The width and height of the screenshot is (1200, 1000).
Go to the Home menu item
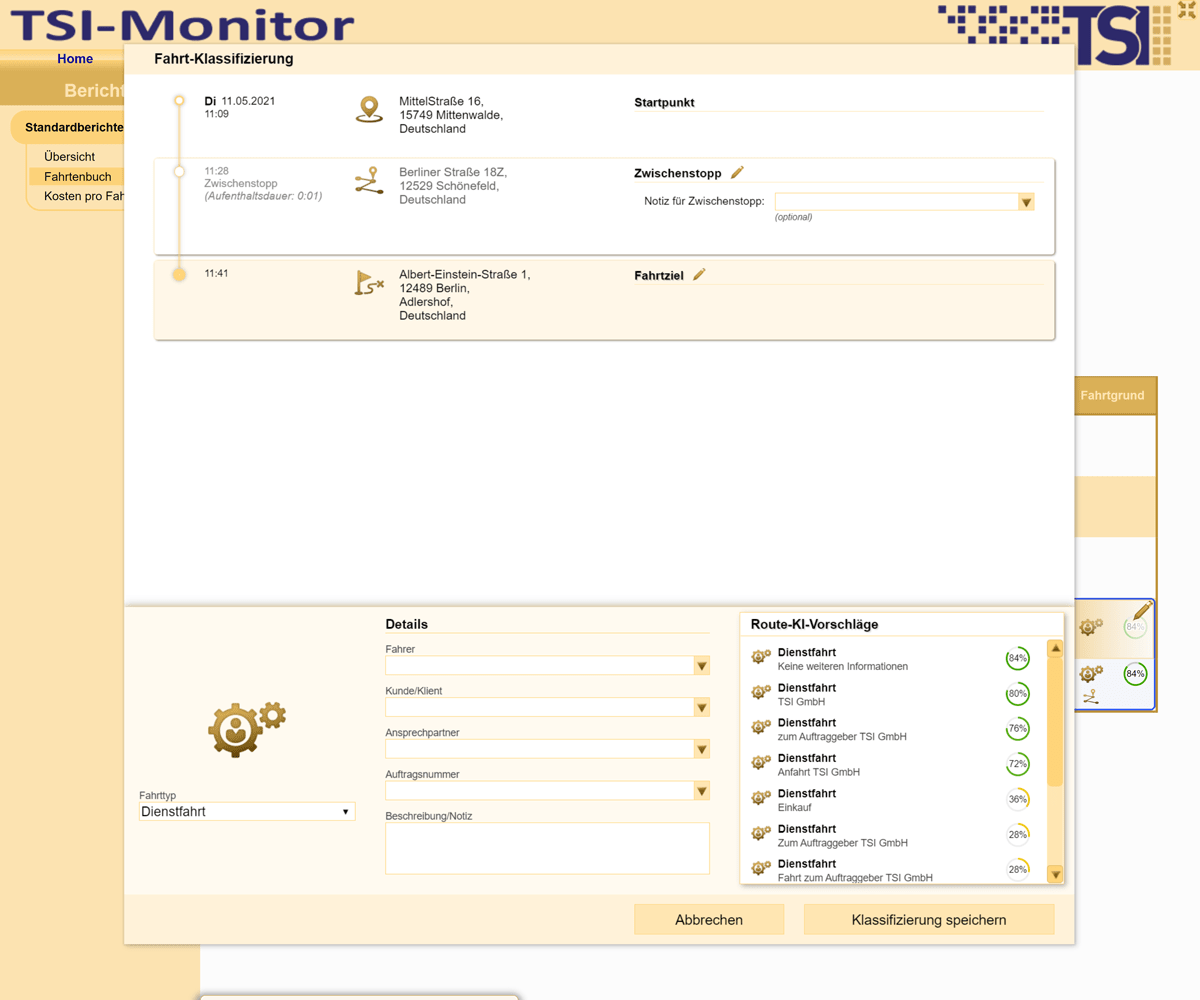click(x=75, y=59)
